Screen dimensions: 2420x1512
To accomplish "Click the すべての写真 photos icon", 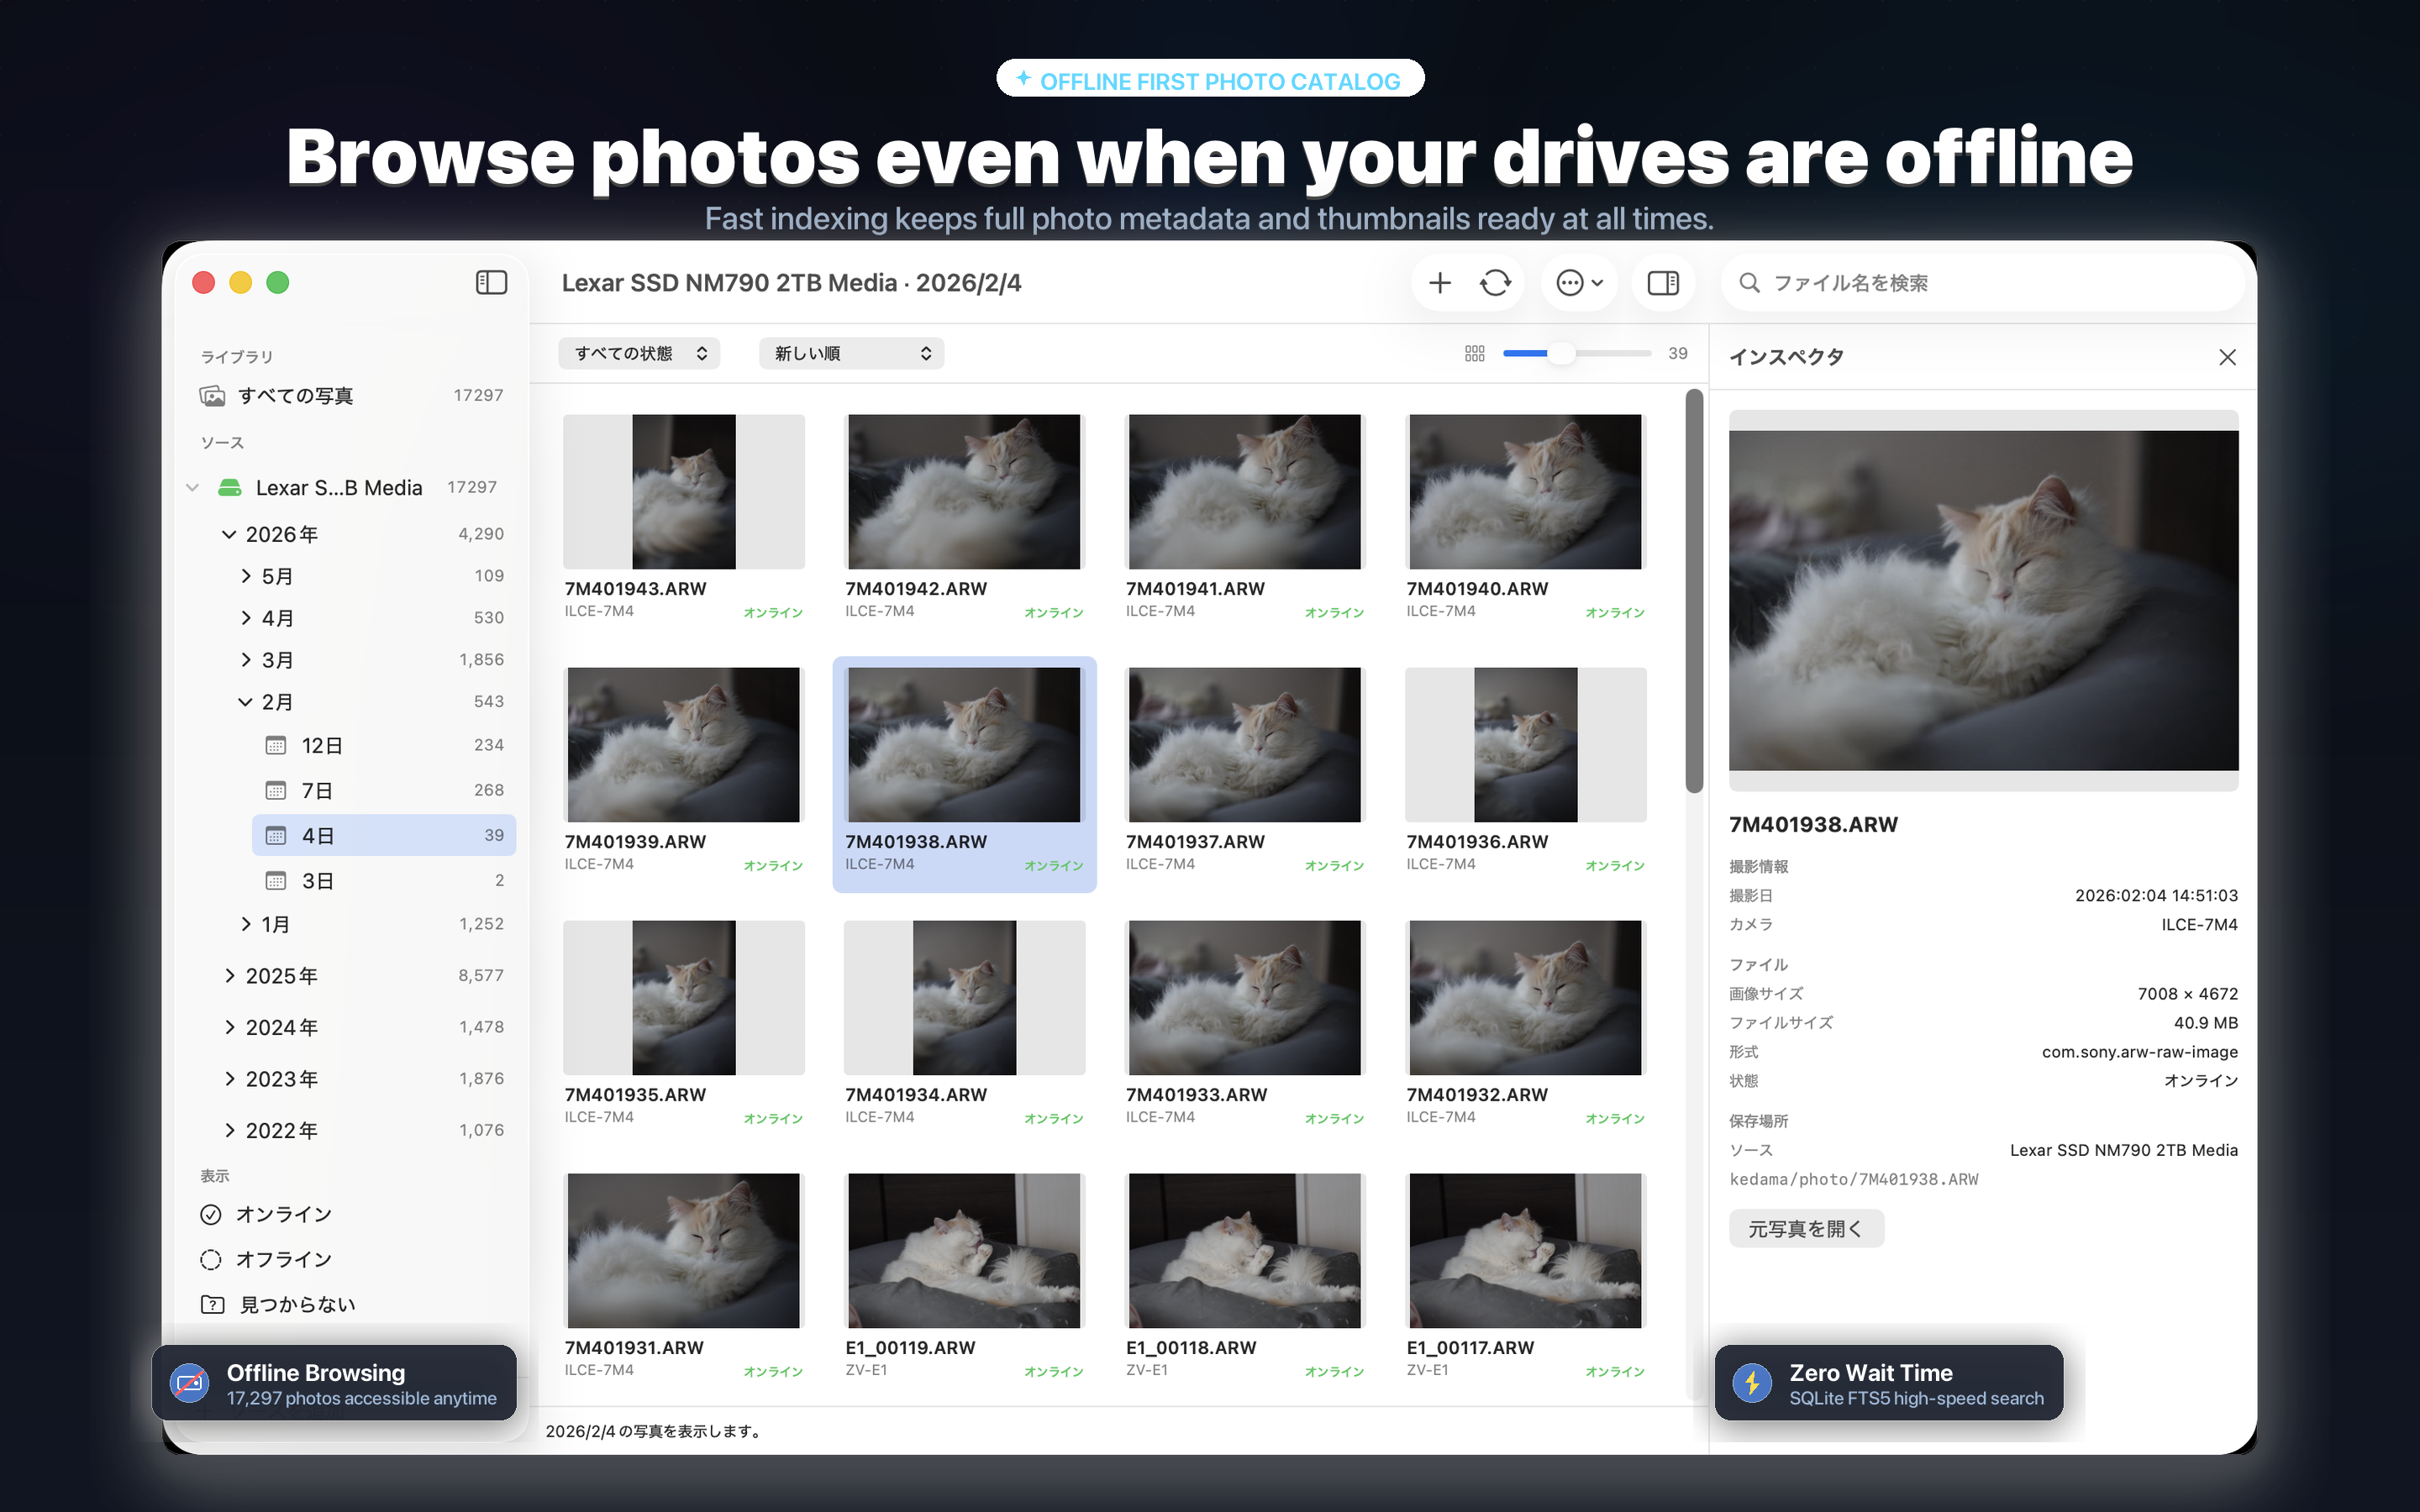I will point(212,396).
